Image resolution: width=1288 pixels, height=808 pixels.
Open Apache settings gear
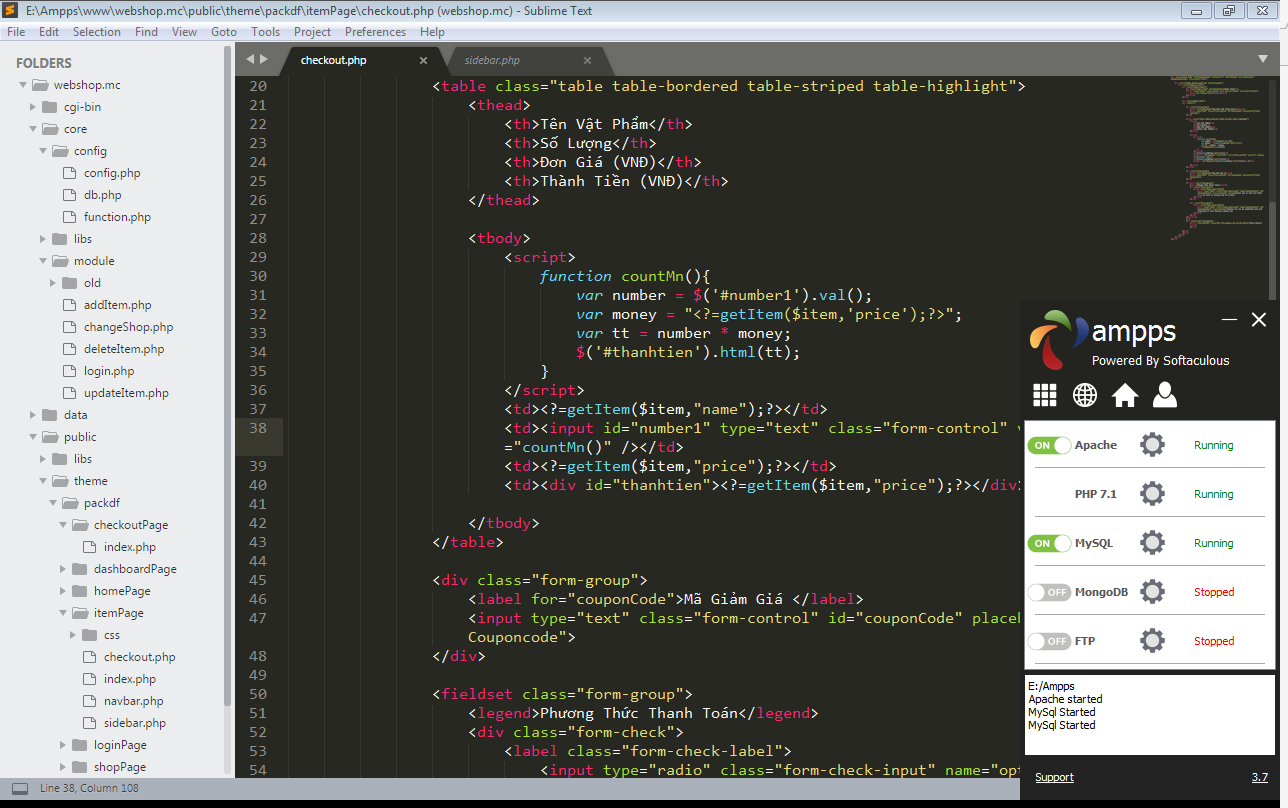point(1152,445)
